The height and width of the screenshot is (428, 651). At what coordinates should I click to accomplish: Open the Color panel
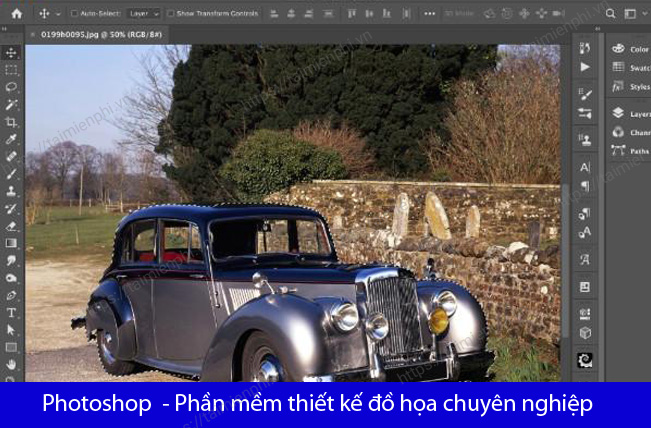(630, 49)
